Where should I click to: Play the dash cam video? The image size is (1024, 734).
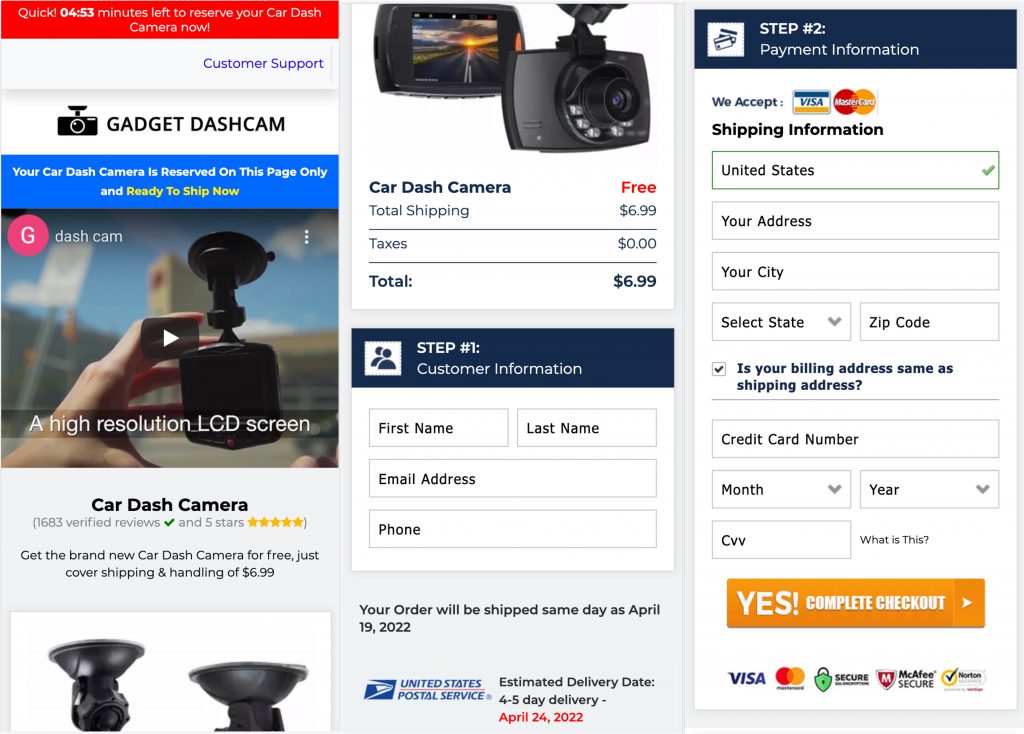tap(170, 338)
